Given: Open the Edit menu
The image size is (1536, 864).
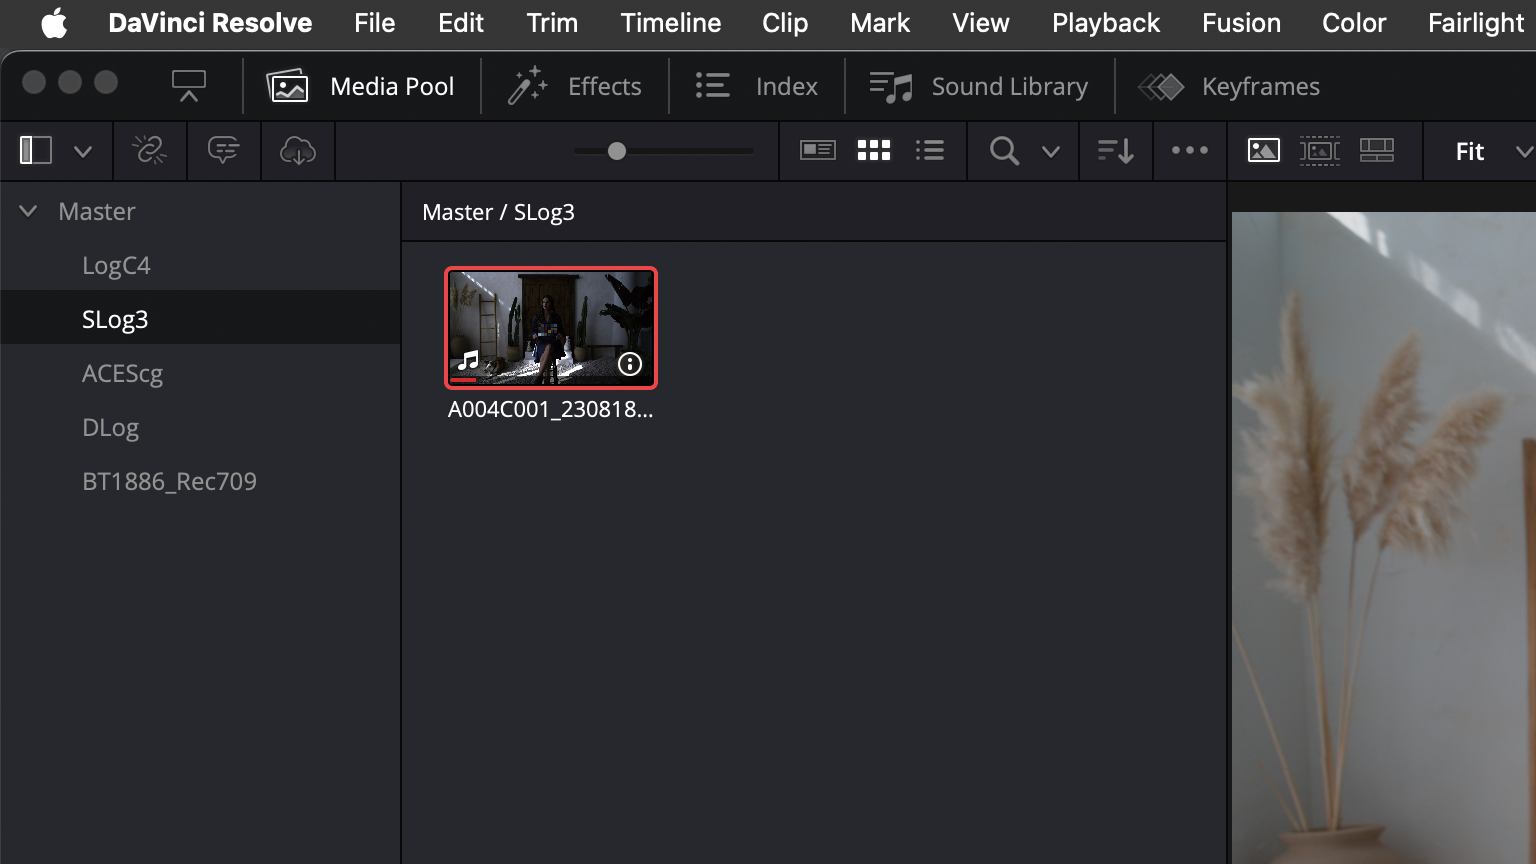Looking at the screenshot, I should pyautogui.click(x=461, y=23).
